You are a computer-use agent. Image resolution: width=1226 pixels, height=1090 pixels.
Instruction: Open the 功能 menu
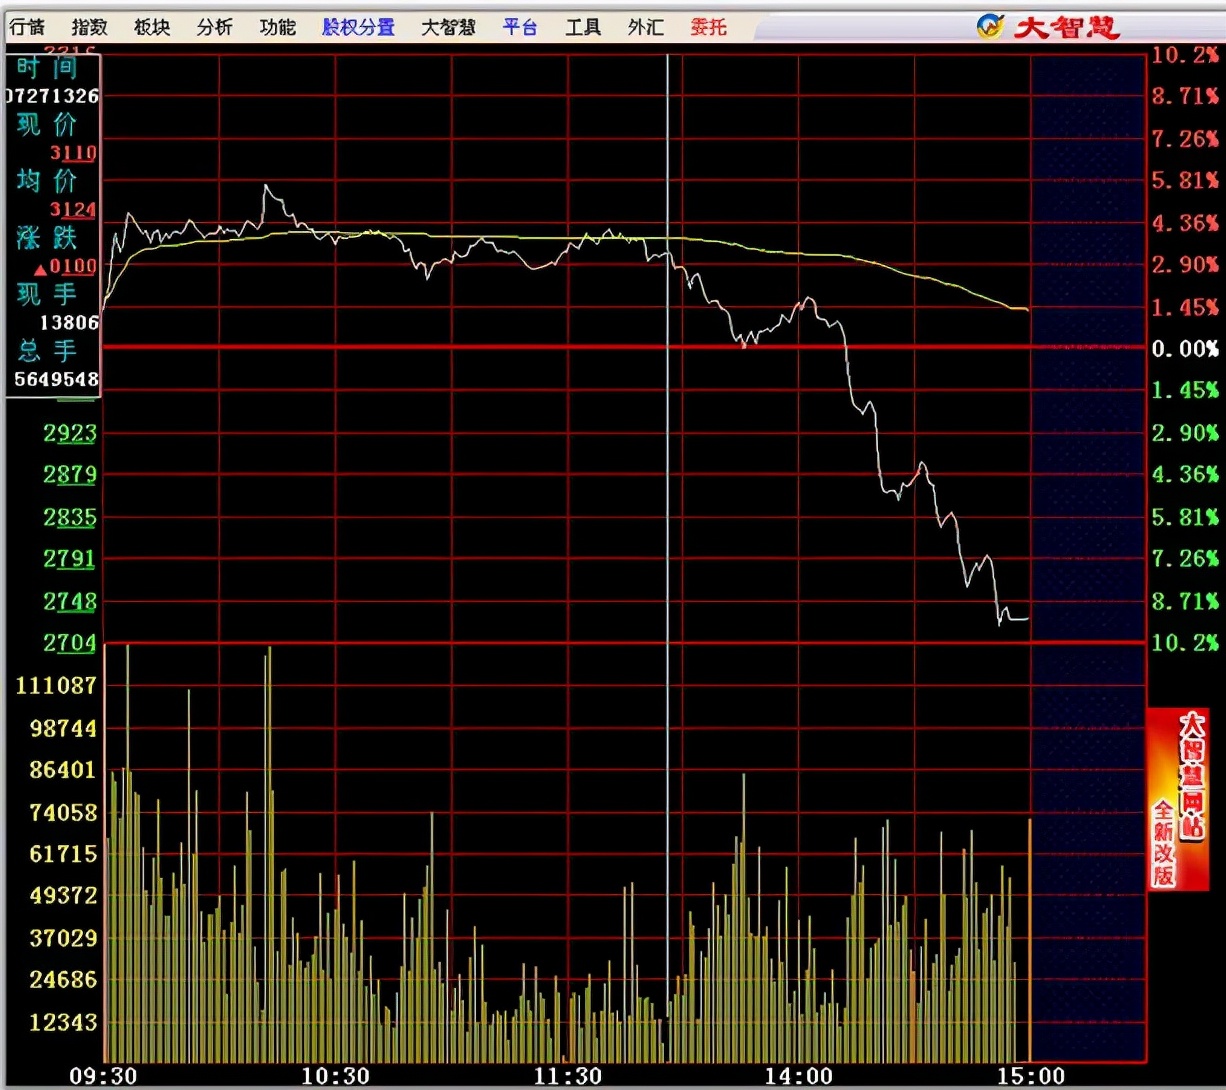[277, 27]
